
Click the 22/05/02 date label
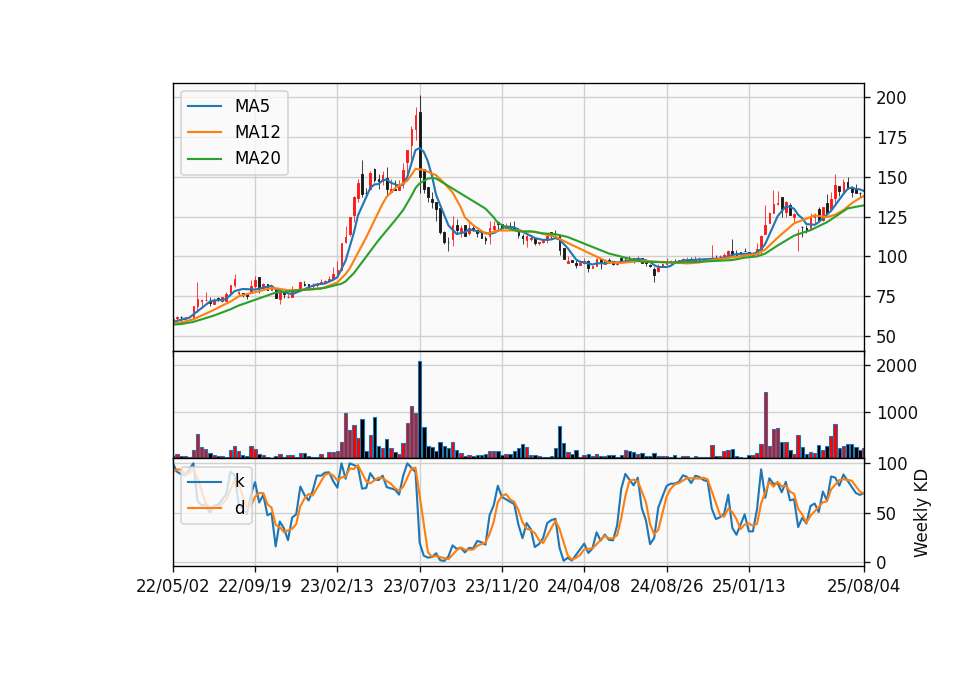click(173, 586)
